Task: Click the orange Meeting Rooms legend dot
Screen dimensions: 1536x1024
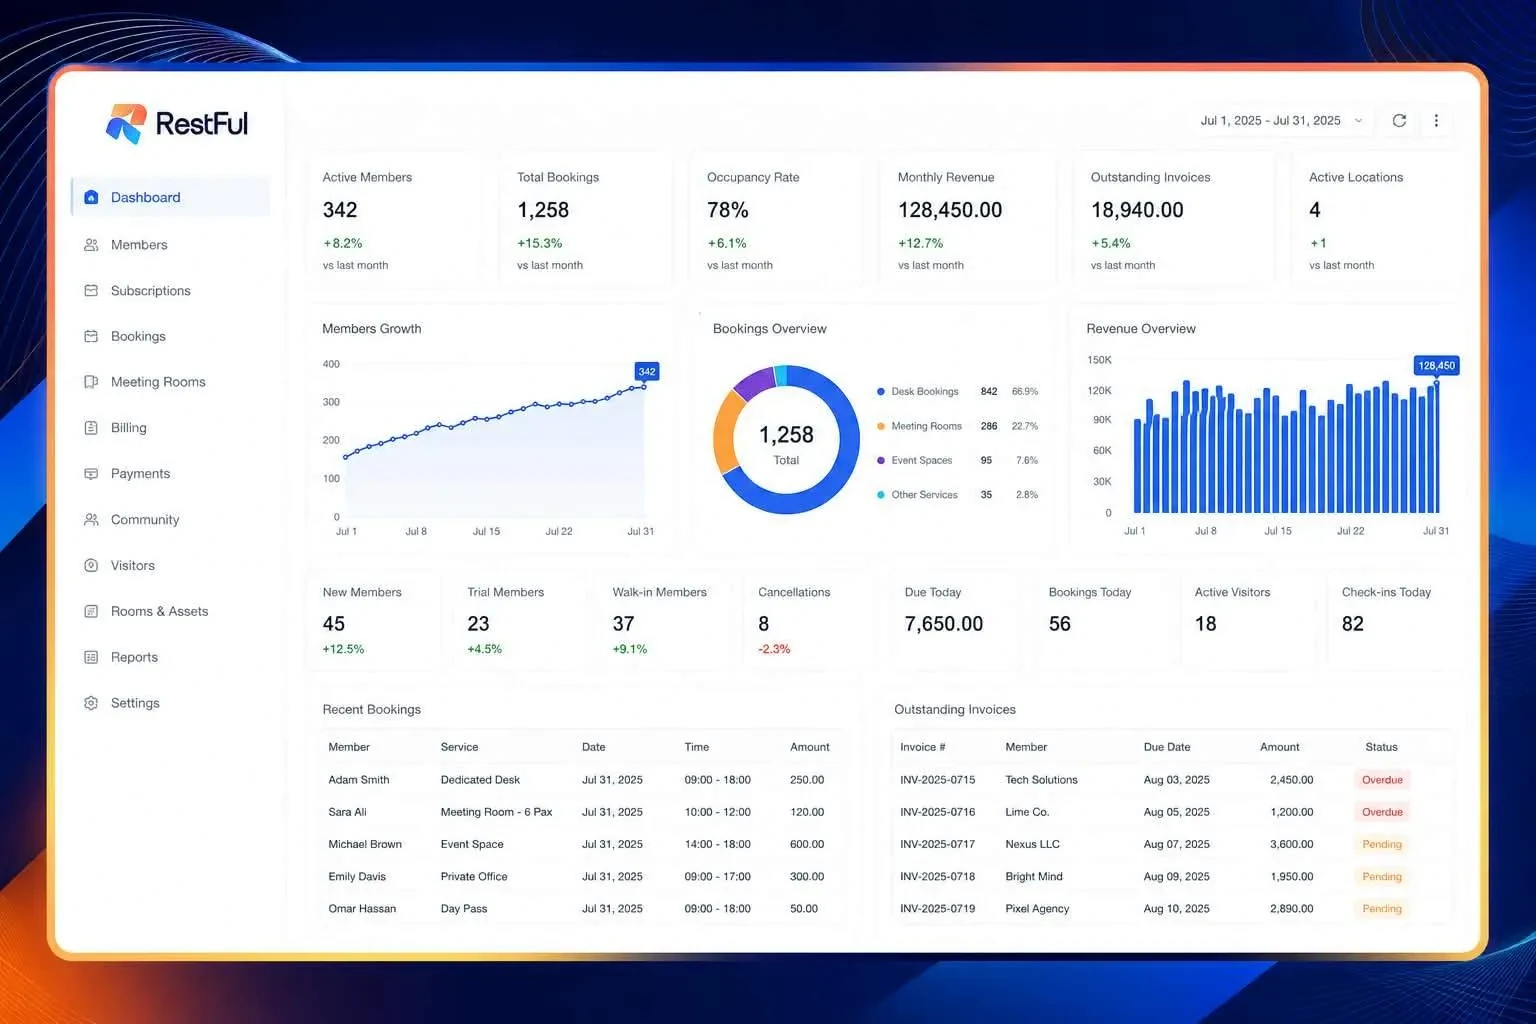Action: click(881, 426)
